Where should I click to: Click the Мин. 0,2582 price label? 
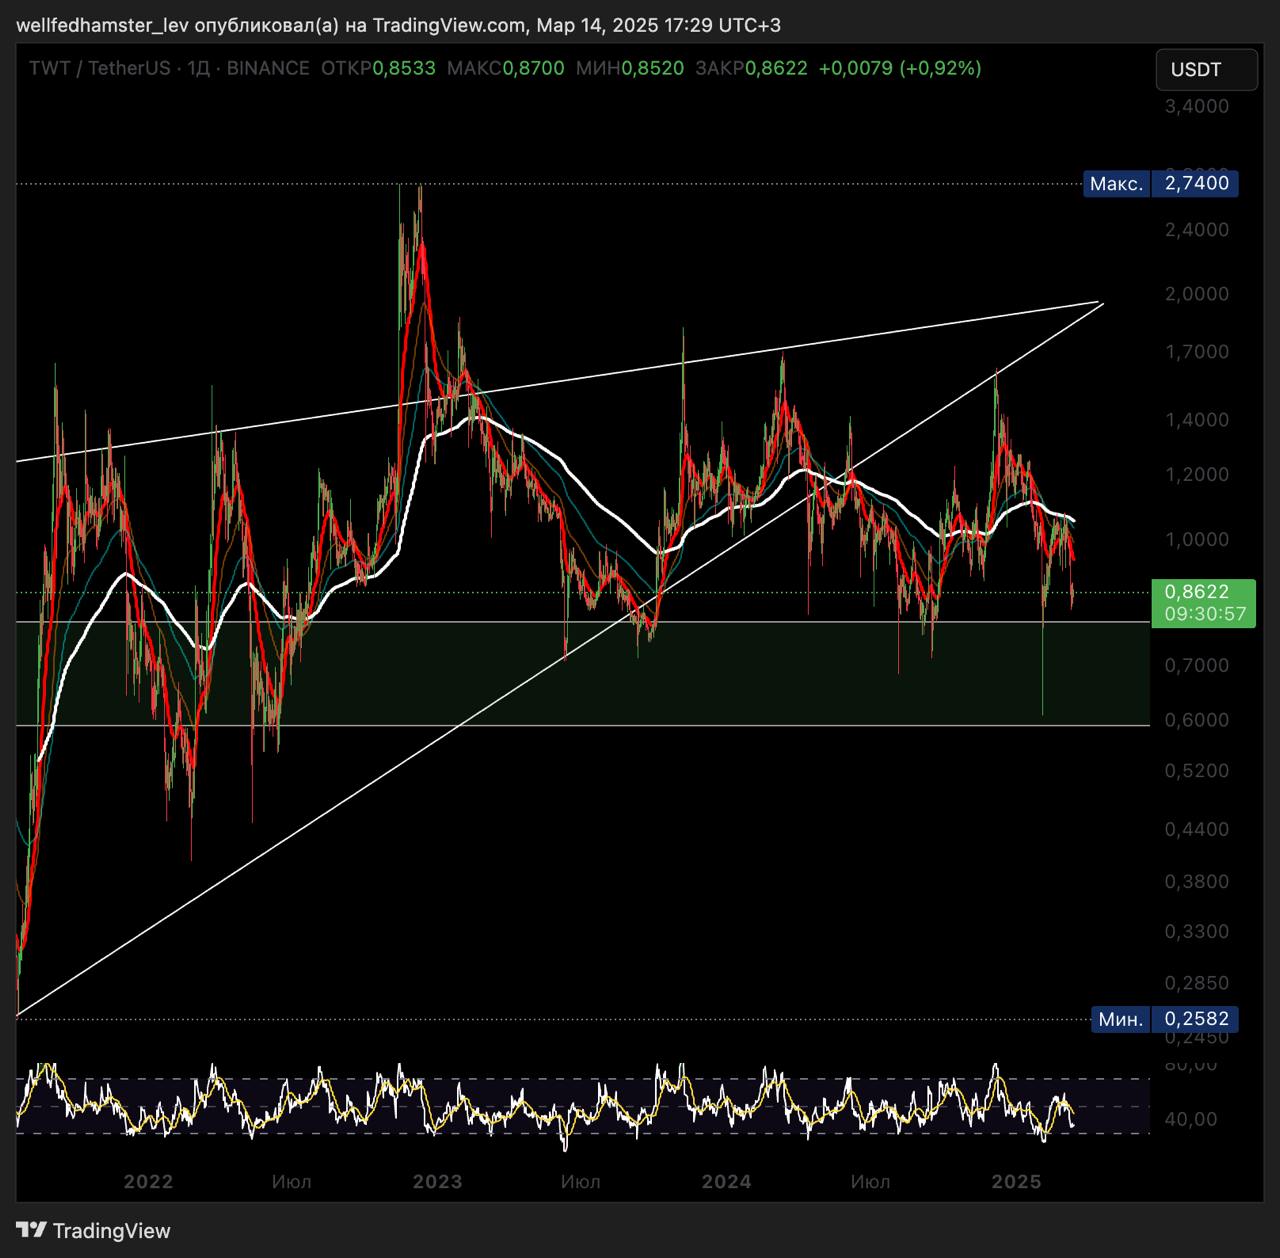point(1165,1019)
